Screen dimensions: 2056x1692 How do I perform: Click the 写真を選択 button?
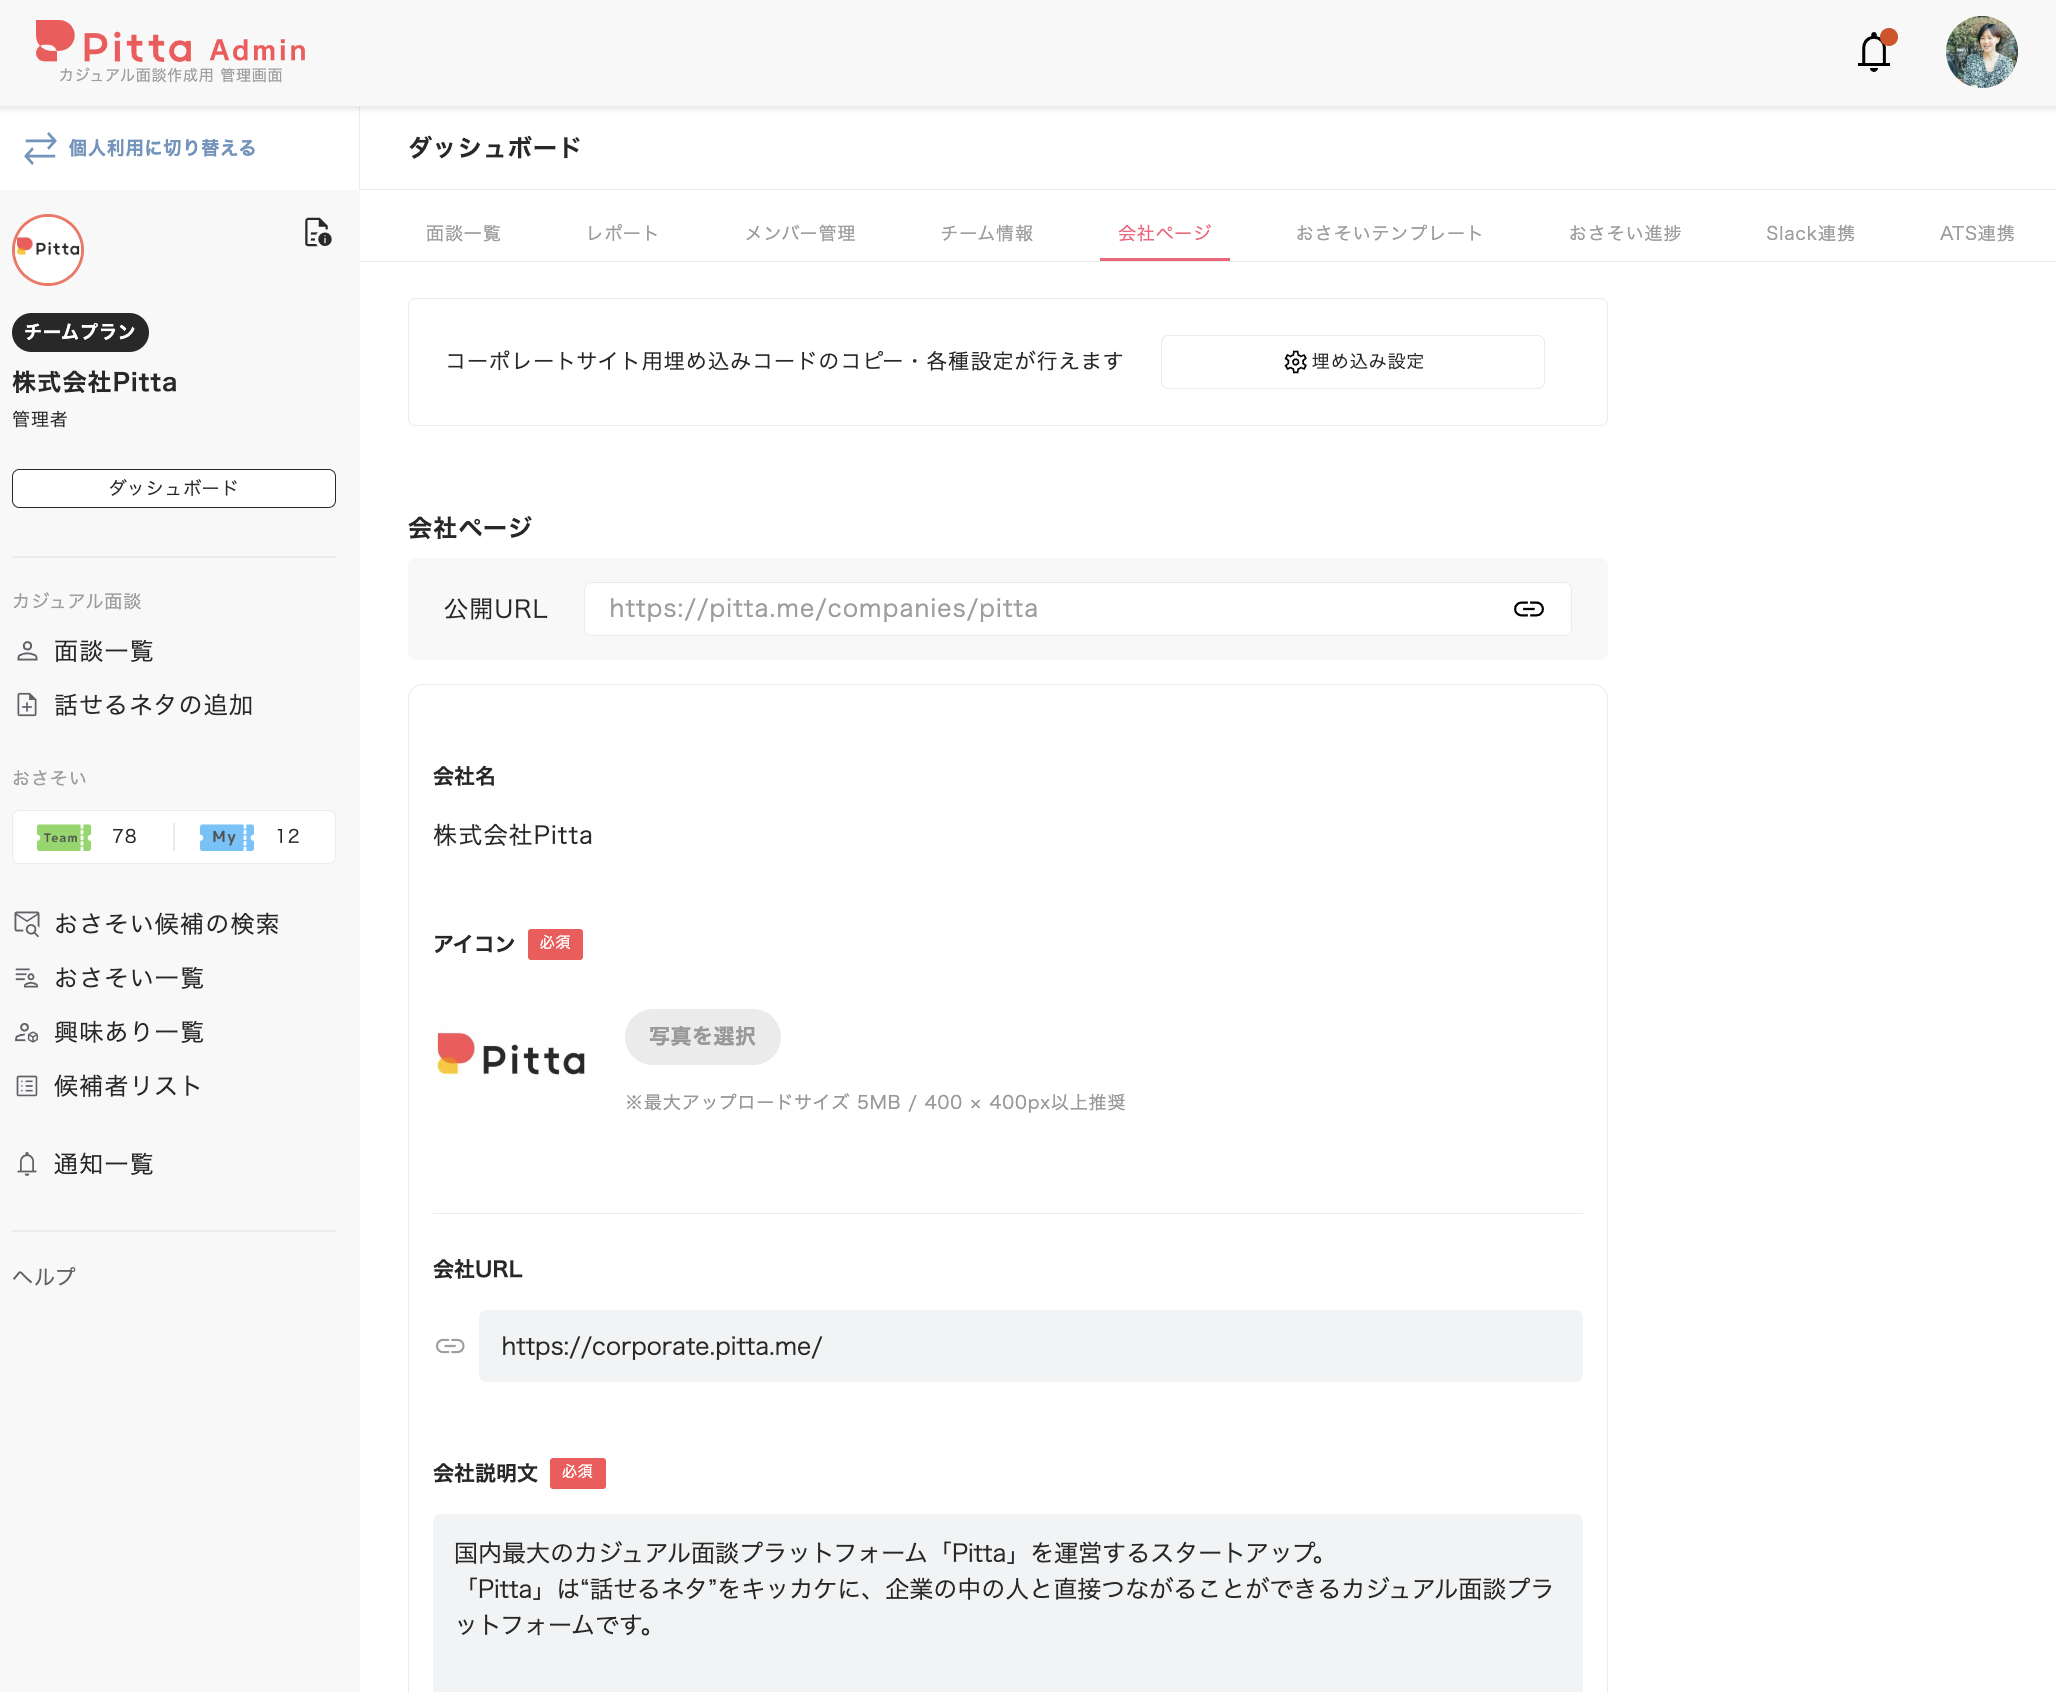(702, 1037)
